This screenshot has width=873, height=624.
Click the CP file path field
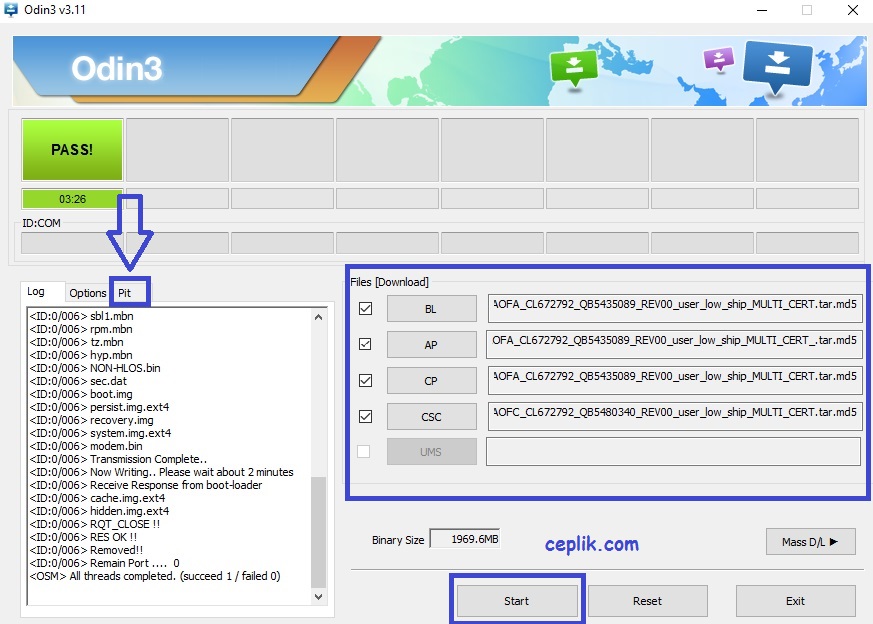(x=675, y=381)
